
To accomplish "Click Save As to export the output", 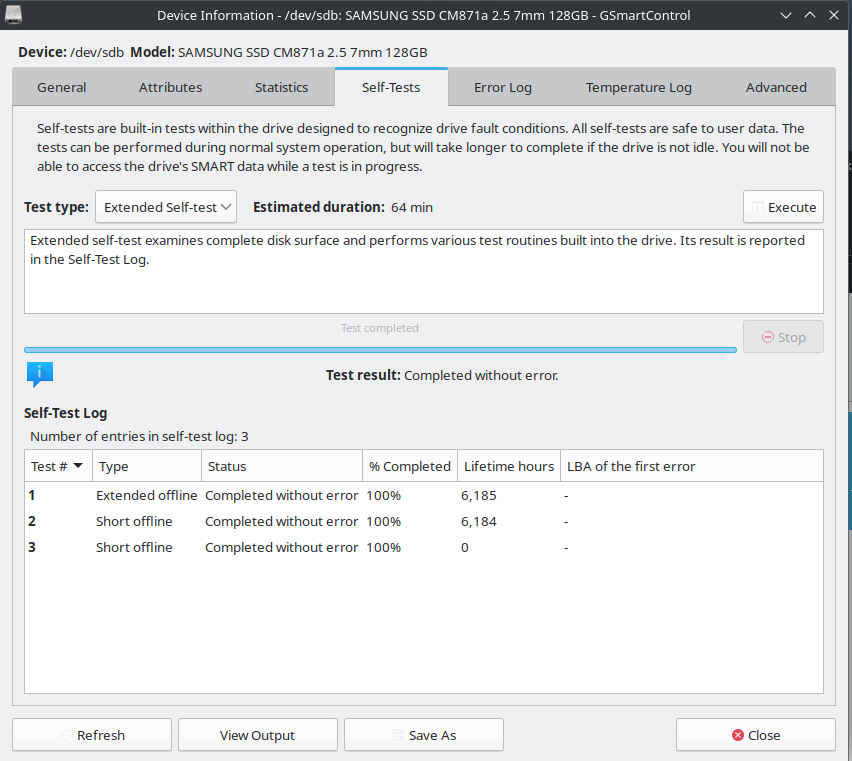I will (423, 735).
